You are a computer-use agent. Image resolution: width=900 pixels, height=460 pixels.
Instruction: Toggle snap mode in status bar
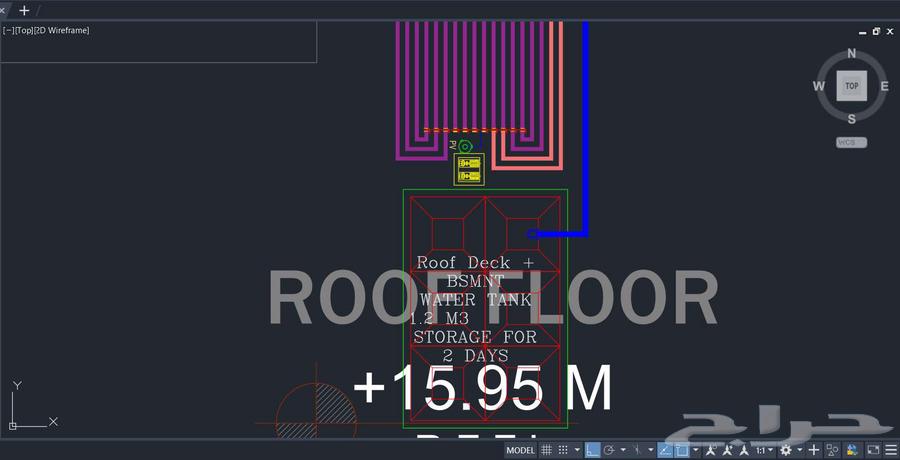(563, 451)
